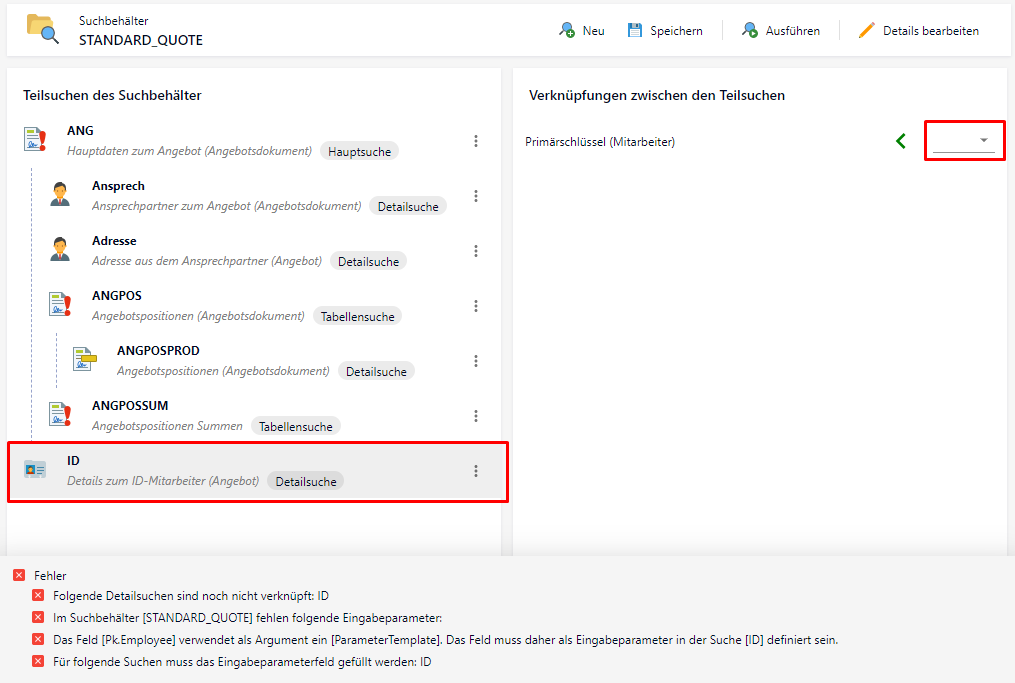
Task: Open three-dot menu for ANGPOSSUM row
Action: pos(476,416)
